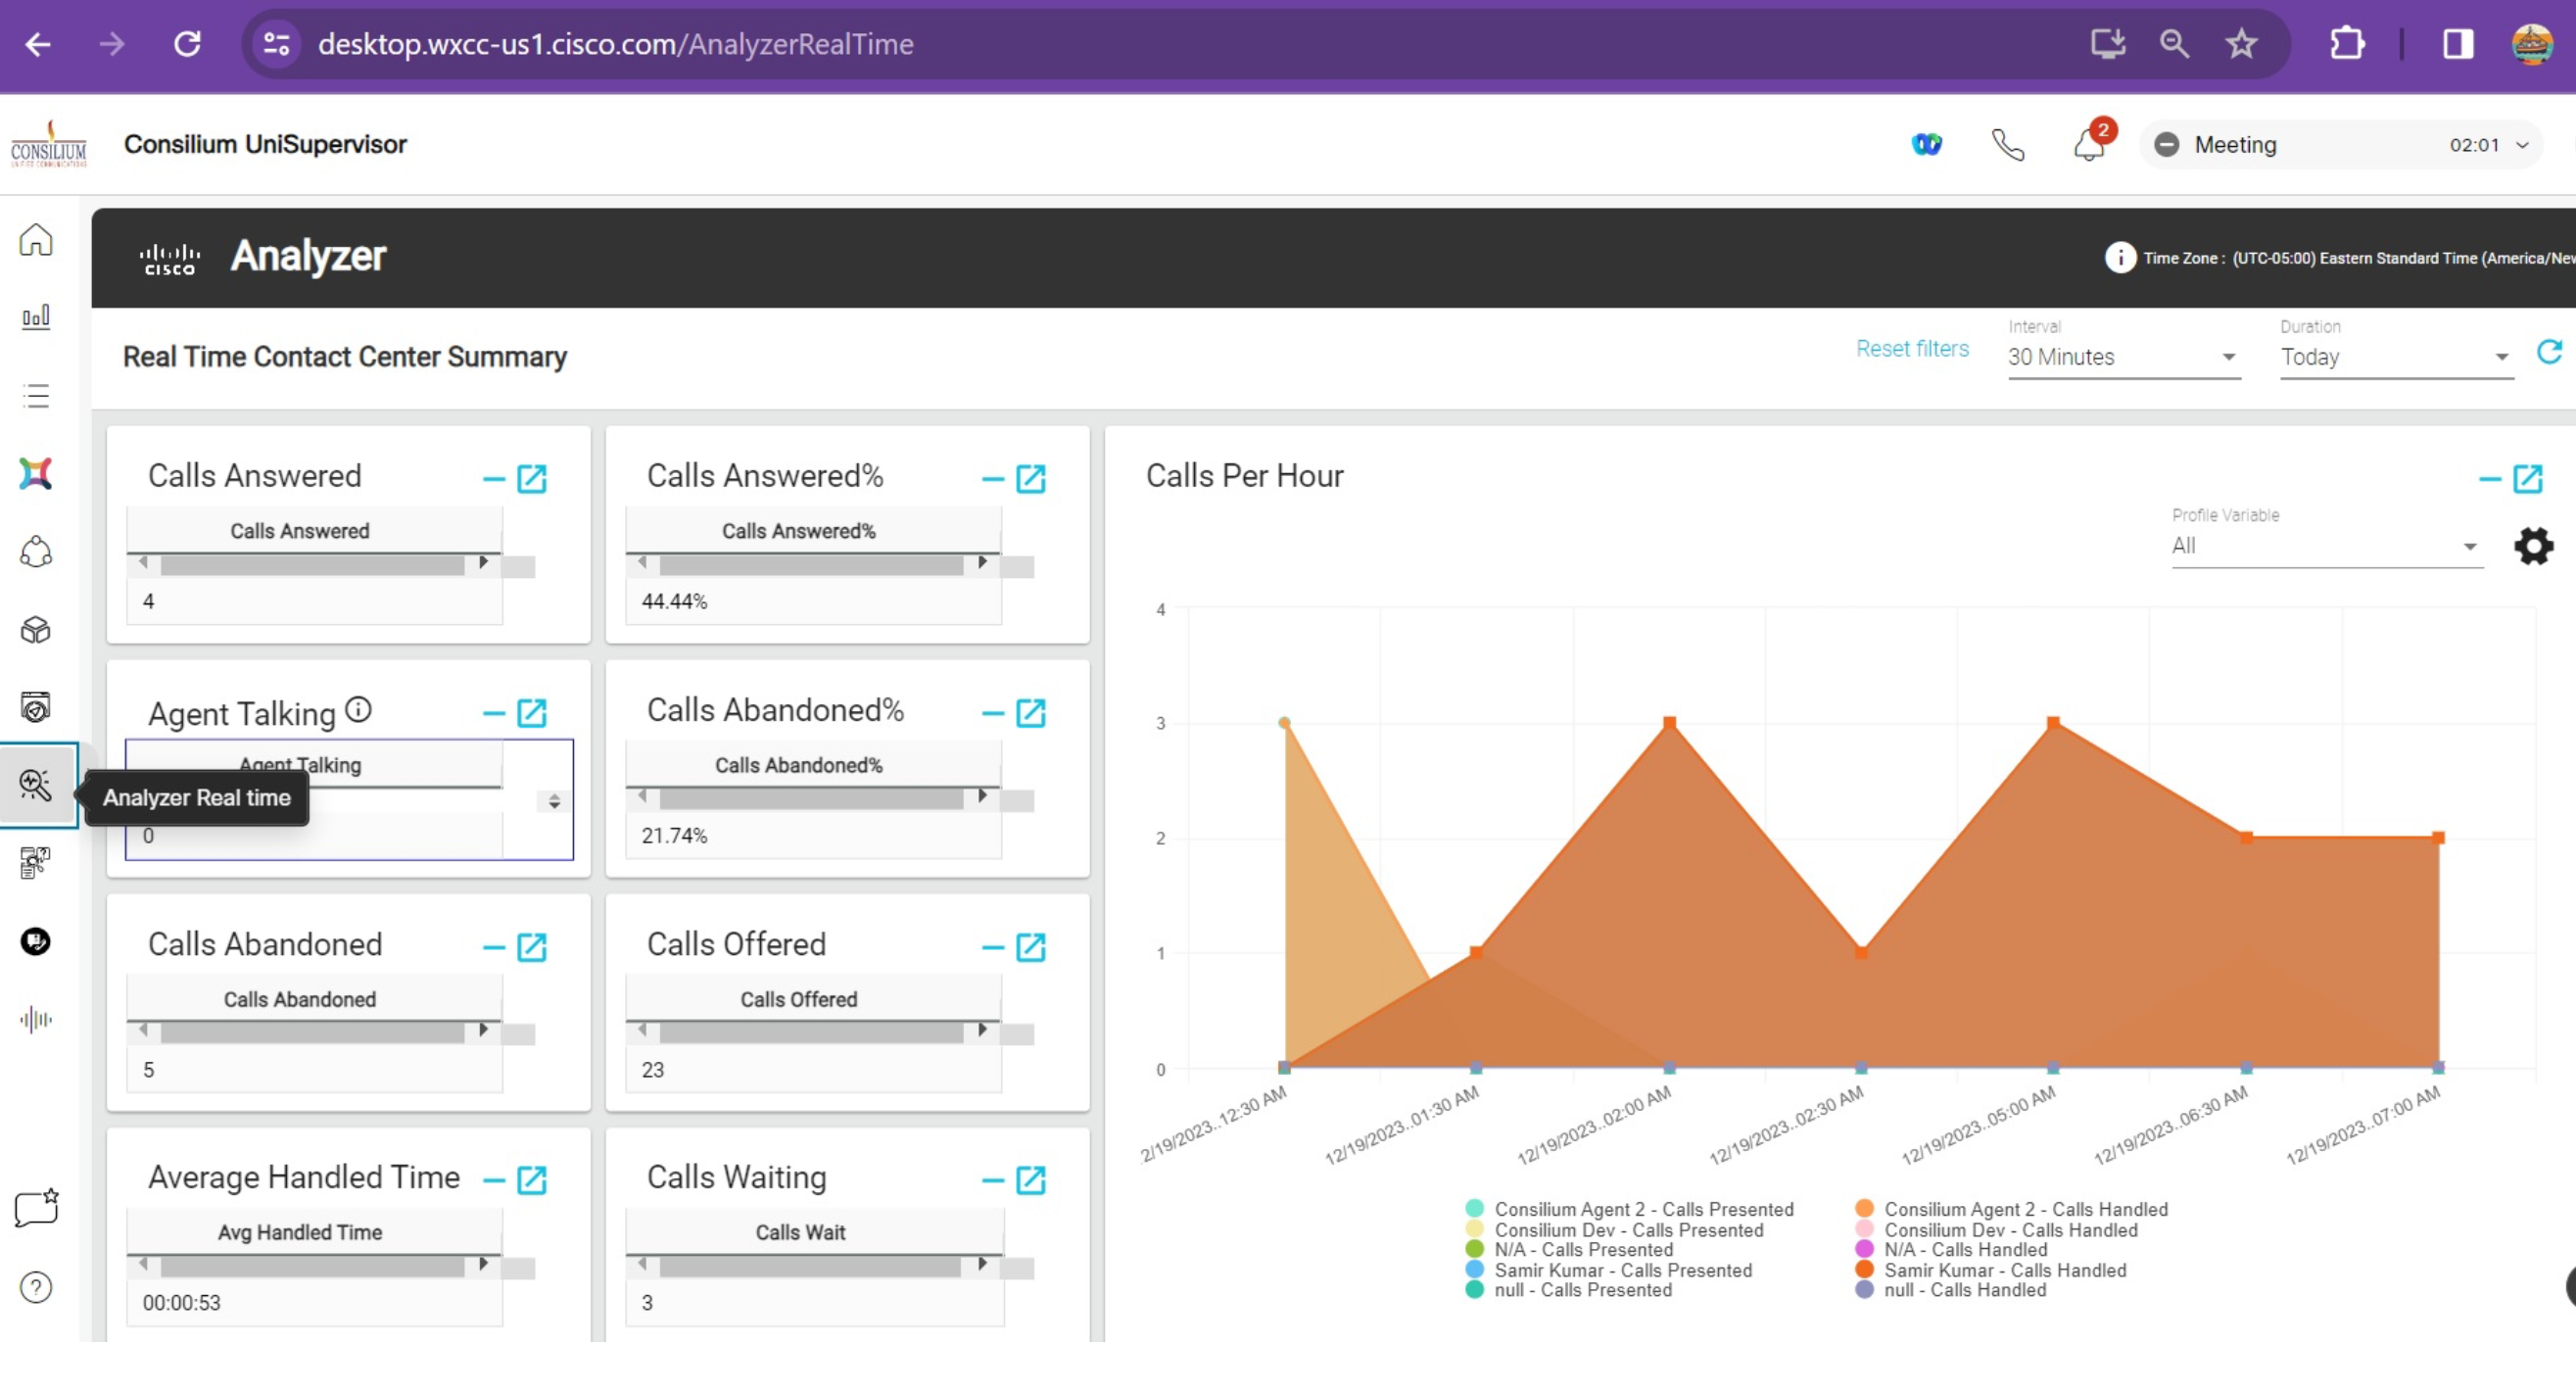The width and height of the screenshot is (2576, 1393).
Task: Click the phone dialer icon in header
Action: 2007,145
